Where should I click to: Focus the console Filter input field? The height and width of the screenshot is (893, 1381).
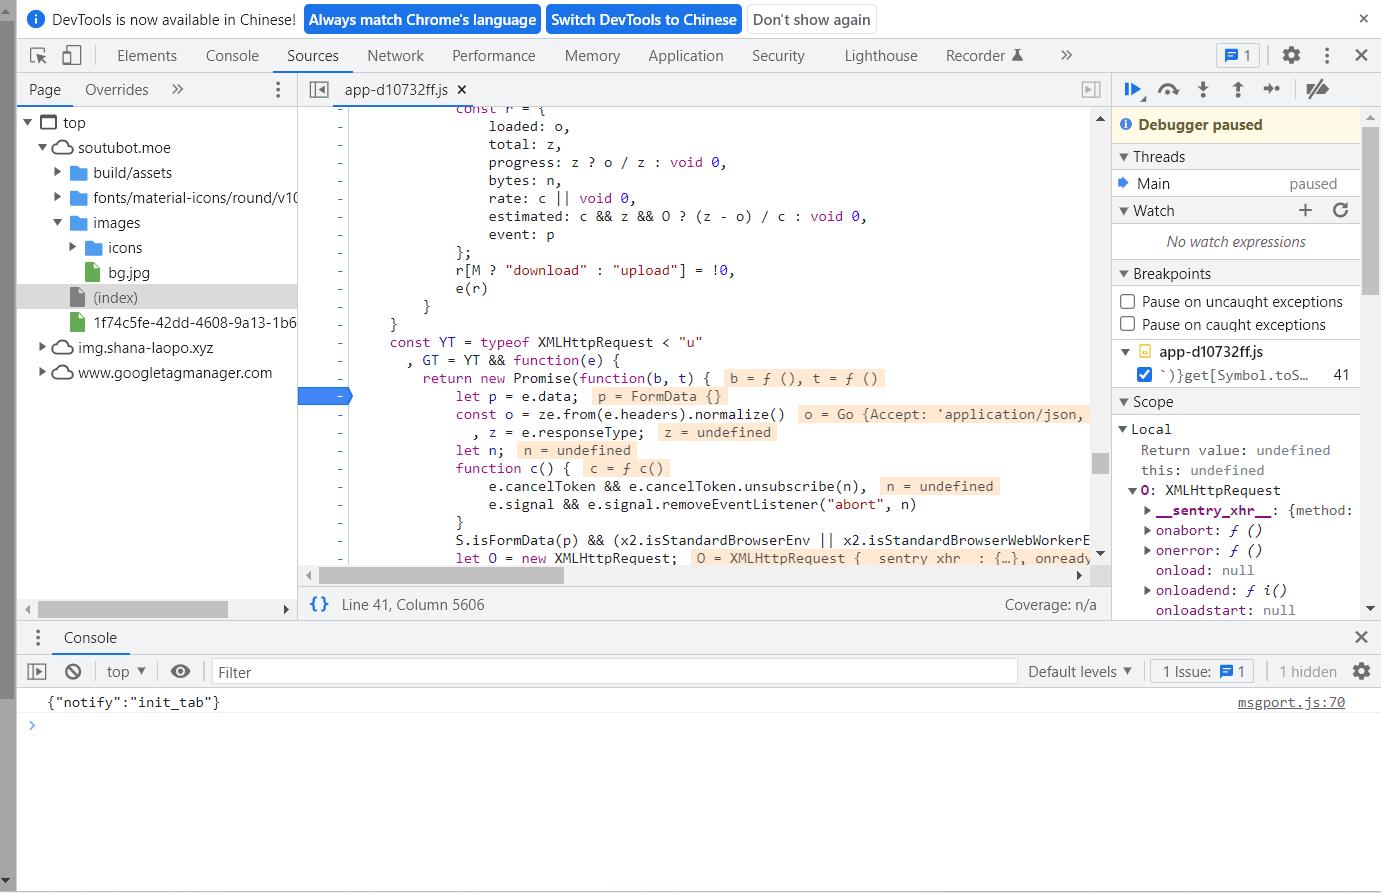[x=614, y=672]
